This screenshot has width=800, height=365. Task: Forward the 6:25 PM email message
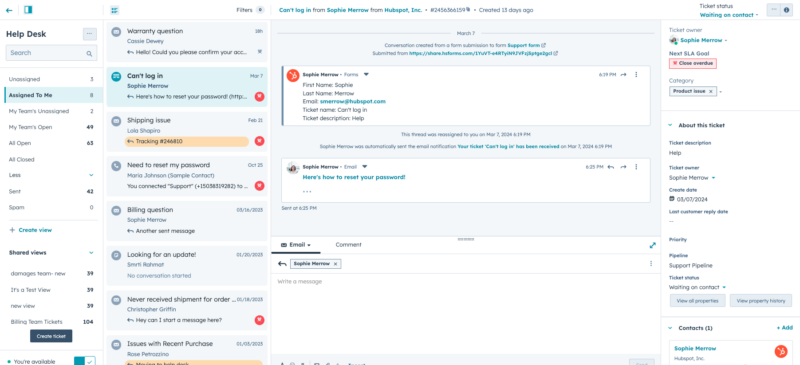tap(623, 167)
